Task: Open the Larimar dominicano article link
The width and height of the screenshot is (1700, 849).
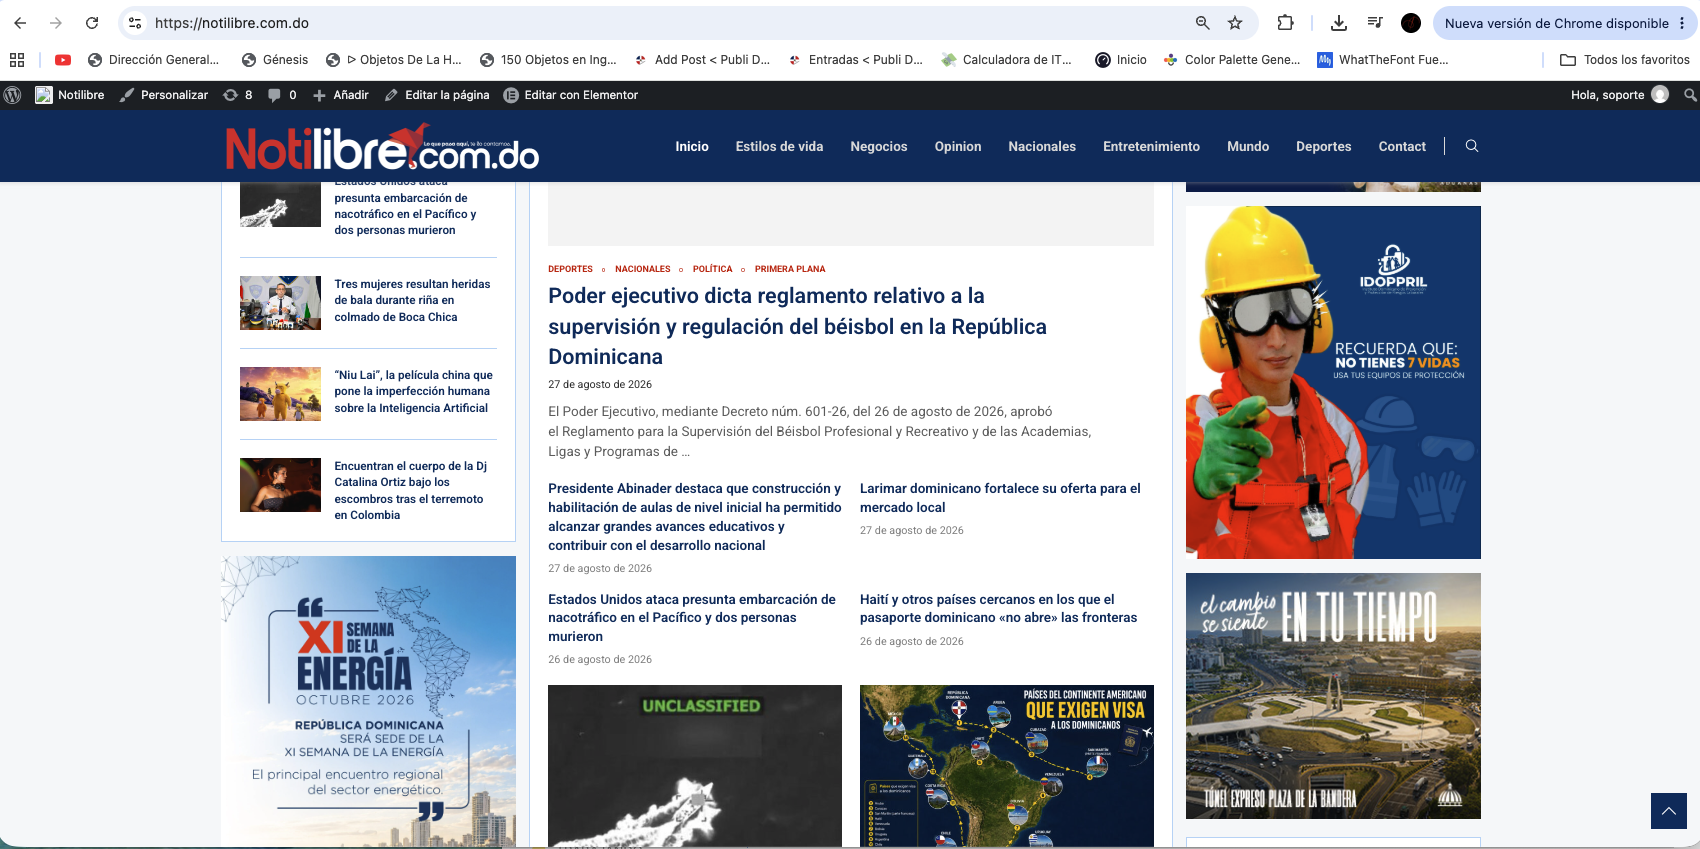Action: click(1000, 498)
